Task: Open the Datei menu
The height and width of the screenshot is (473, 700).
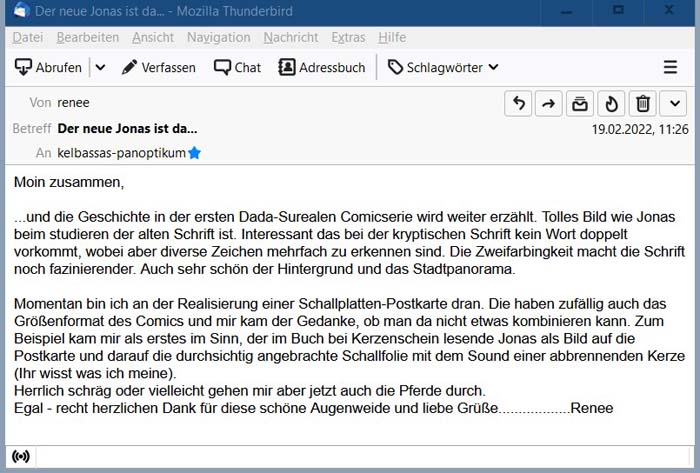Action: point(28,37)
